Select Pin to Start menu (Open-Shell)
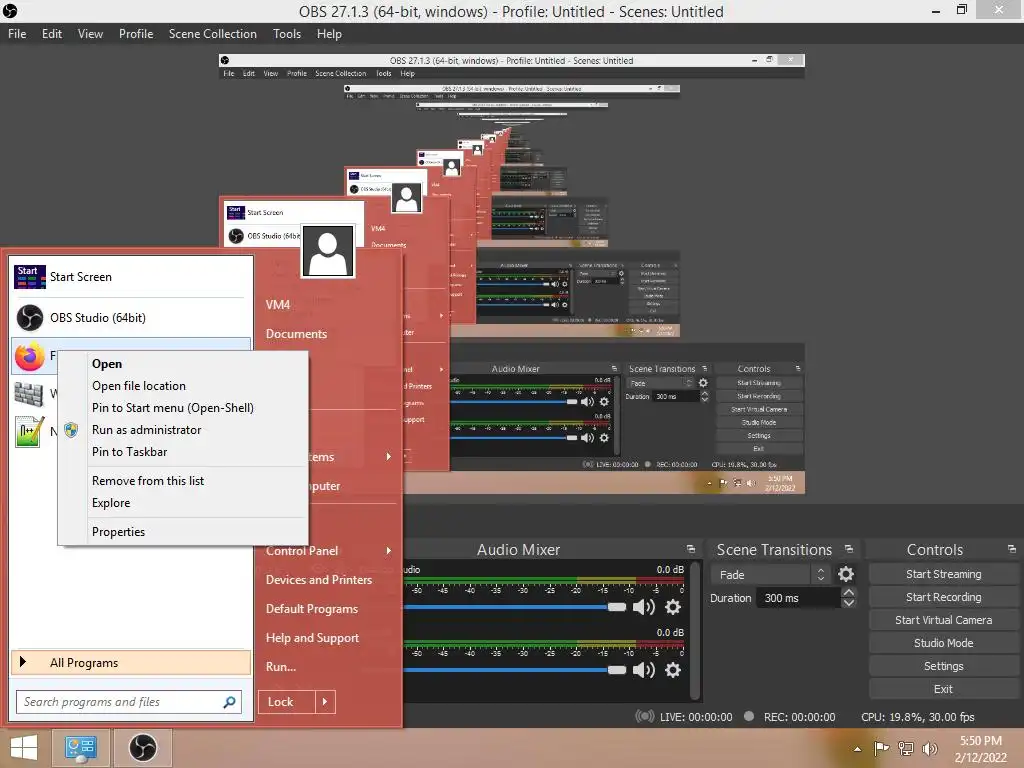 pyautogui.click(x=183, y=408)
